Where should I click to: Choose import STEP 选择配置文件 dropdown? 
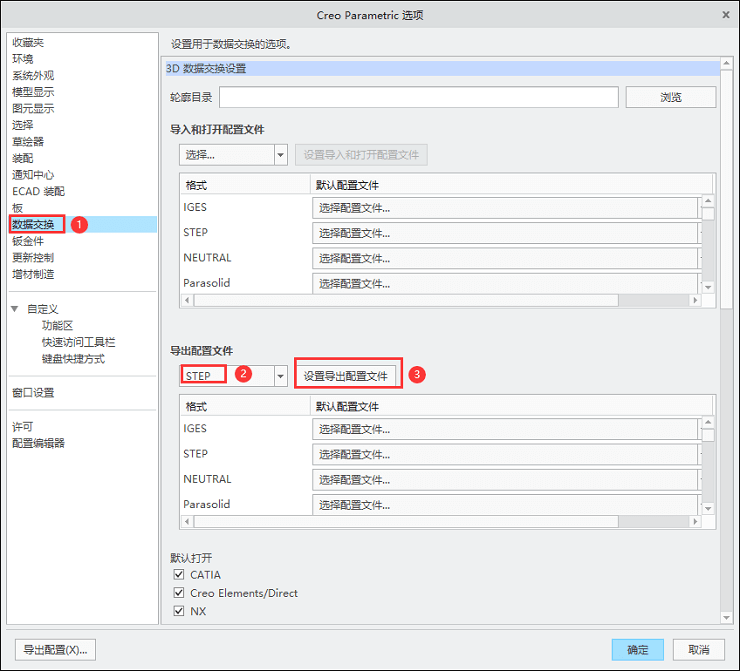(505, 233)
